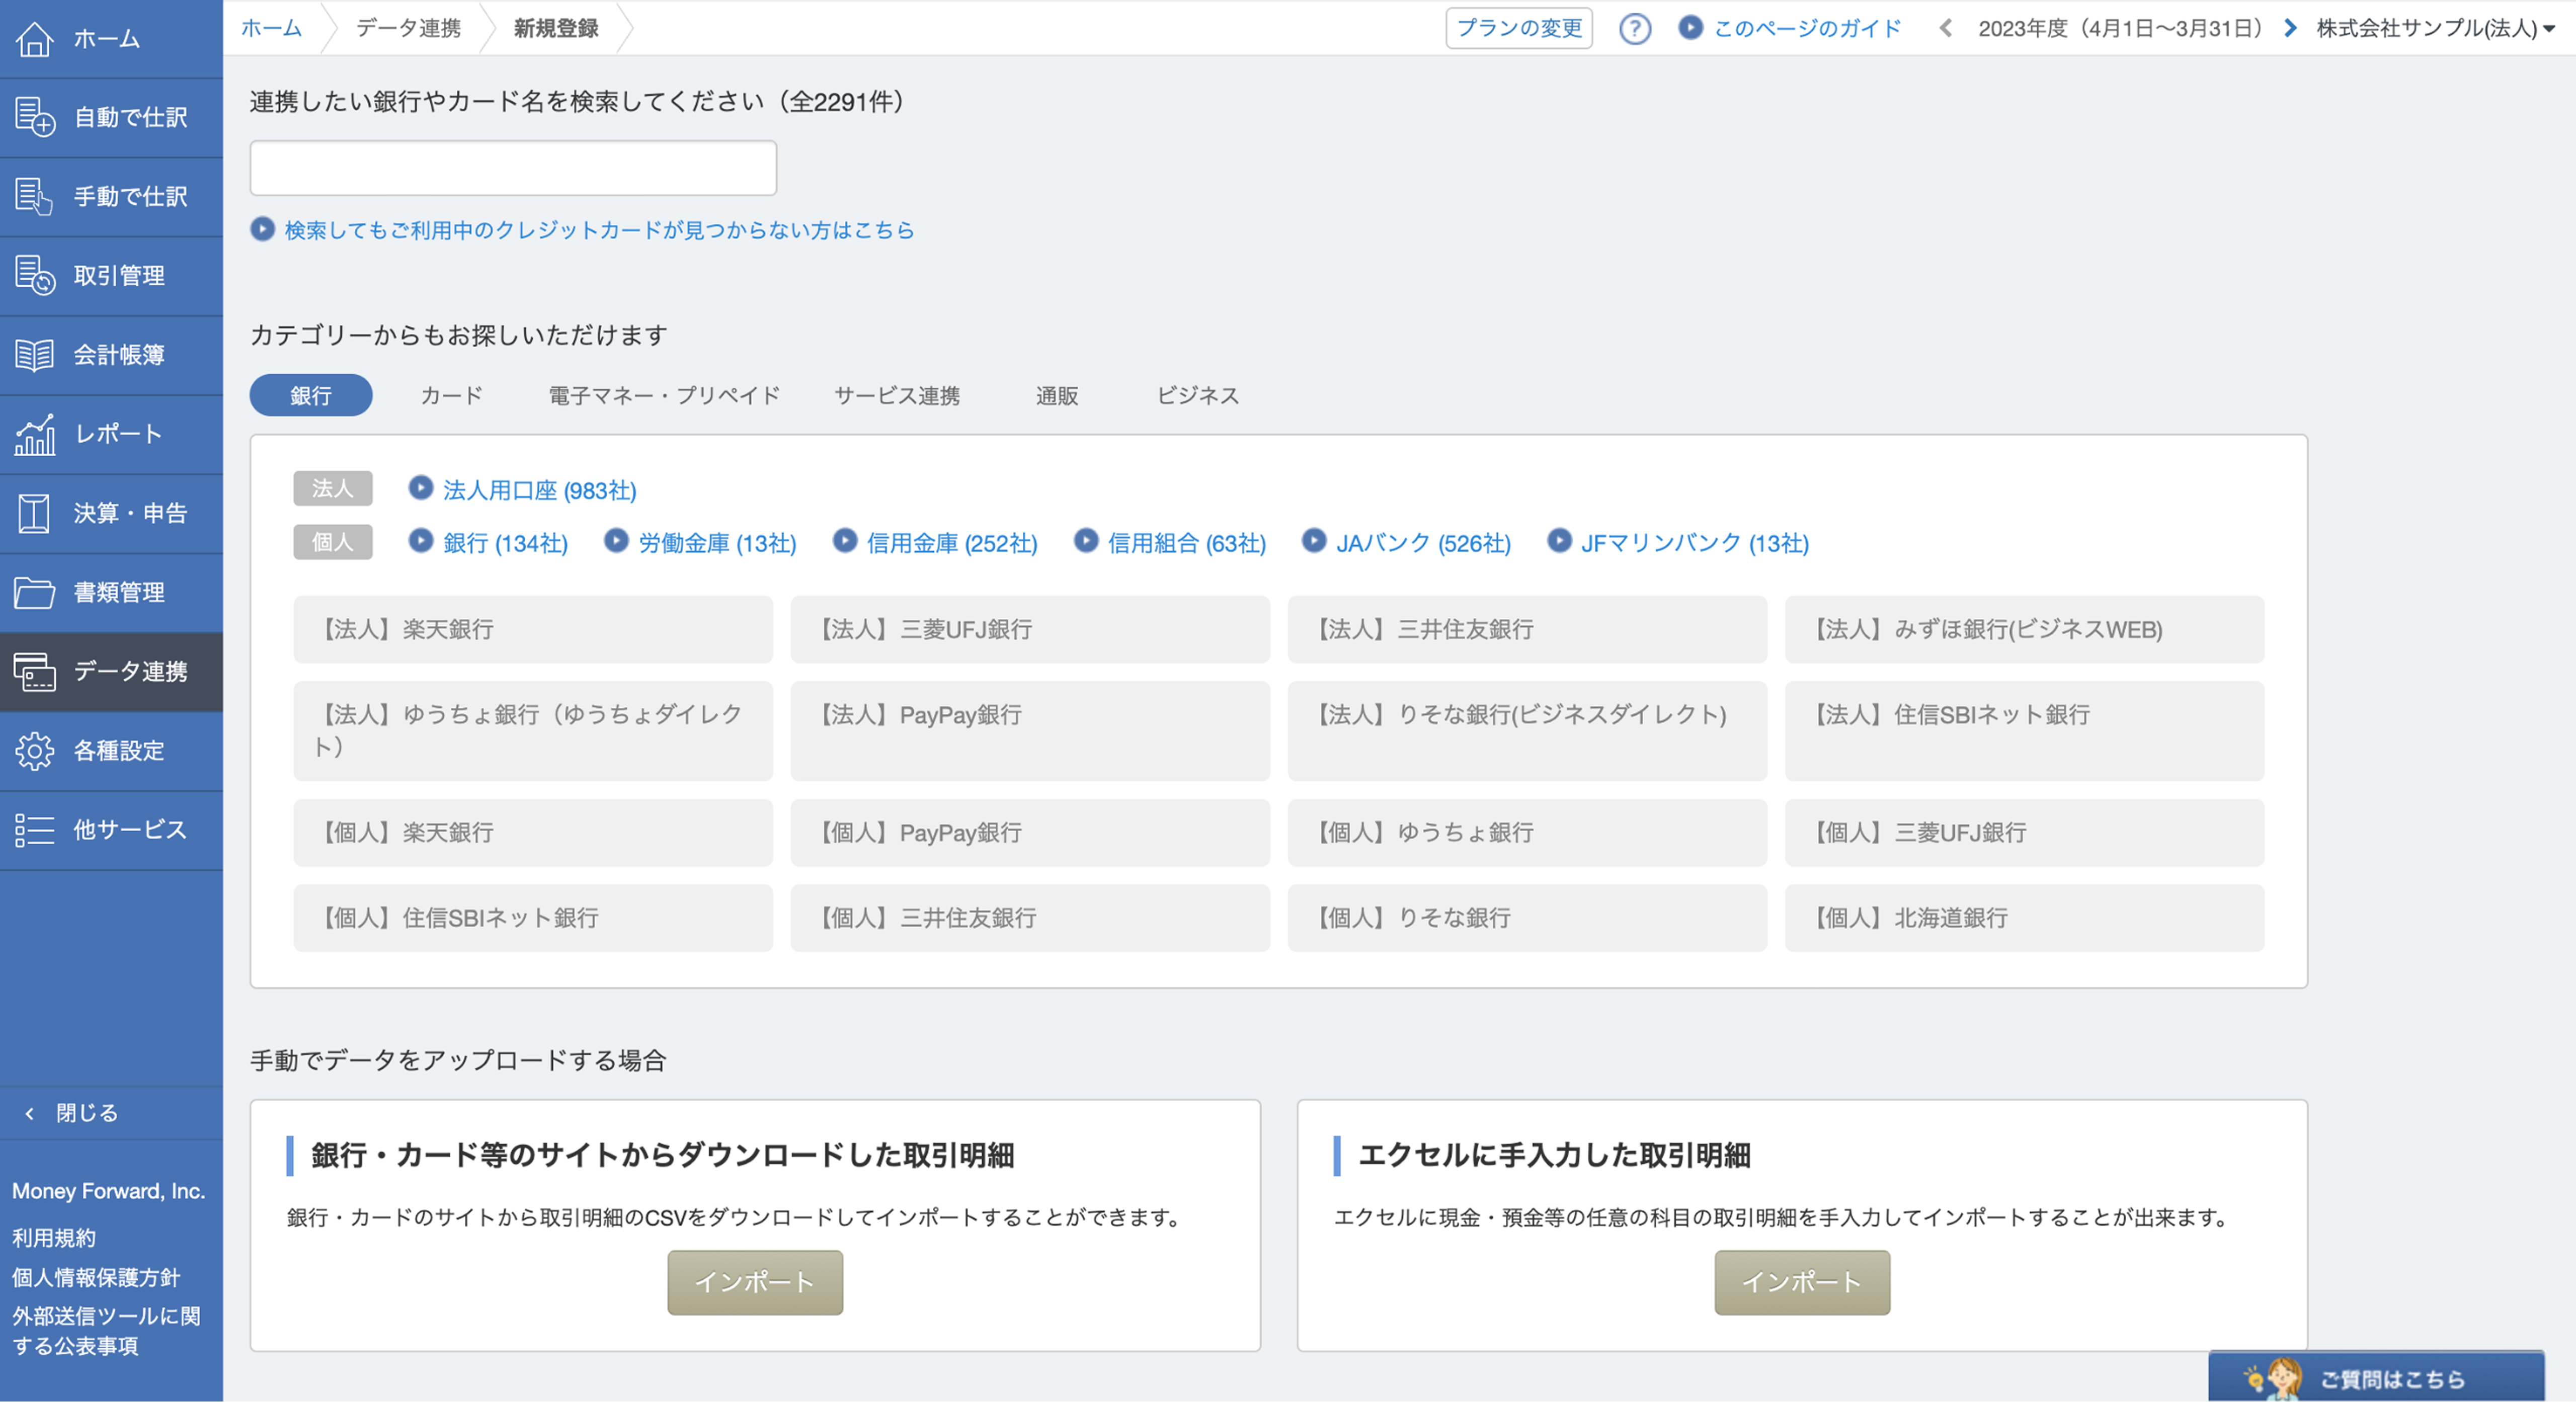Click the Home house icon in sidebar

pos(34,39)
